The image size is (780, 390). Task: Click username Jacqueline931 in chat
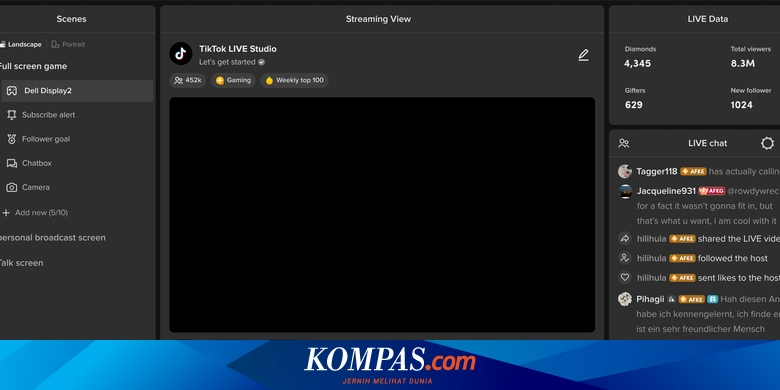pyautogui.click(x=666, y=191)
